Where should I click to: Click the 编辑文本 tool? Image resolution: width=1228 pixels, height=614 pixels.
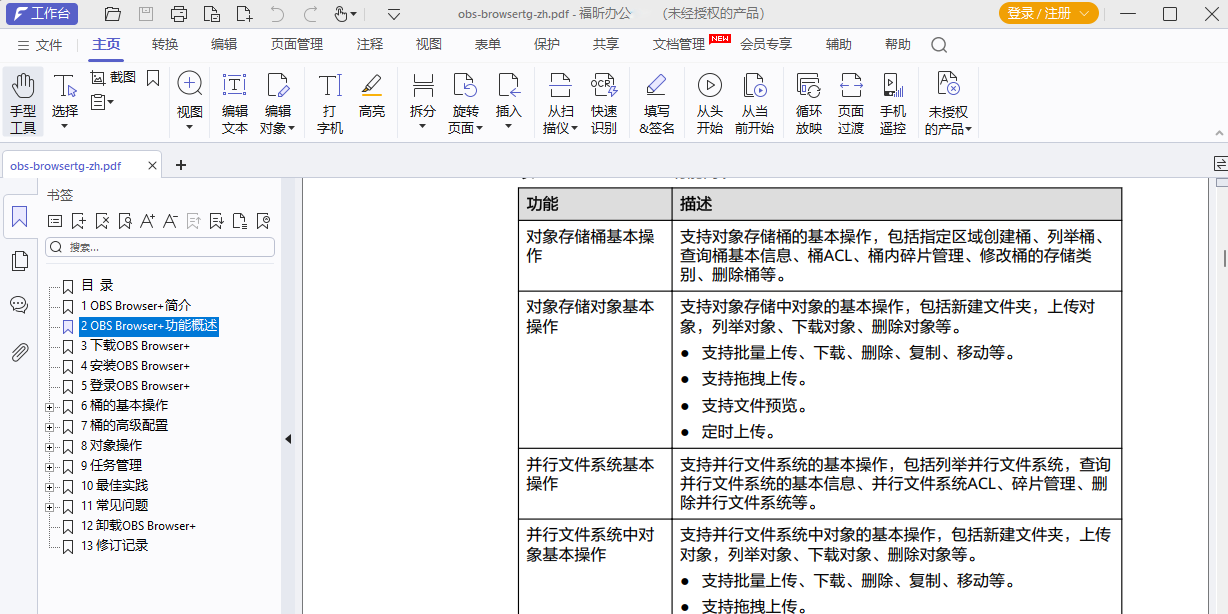click(x=235, y=103)
